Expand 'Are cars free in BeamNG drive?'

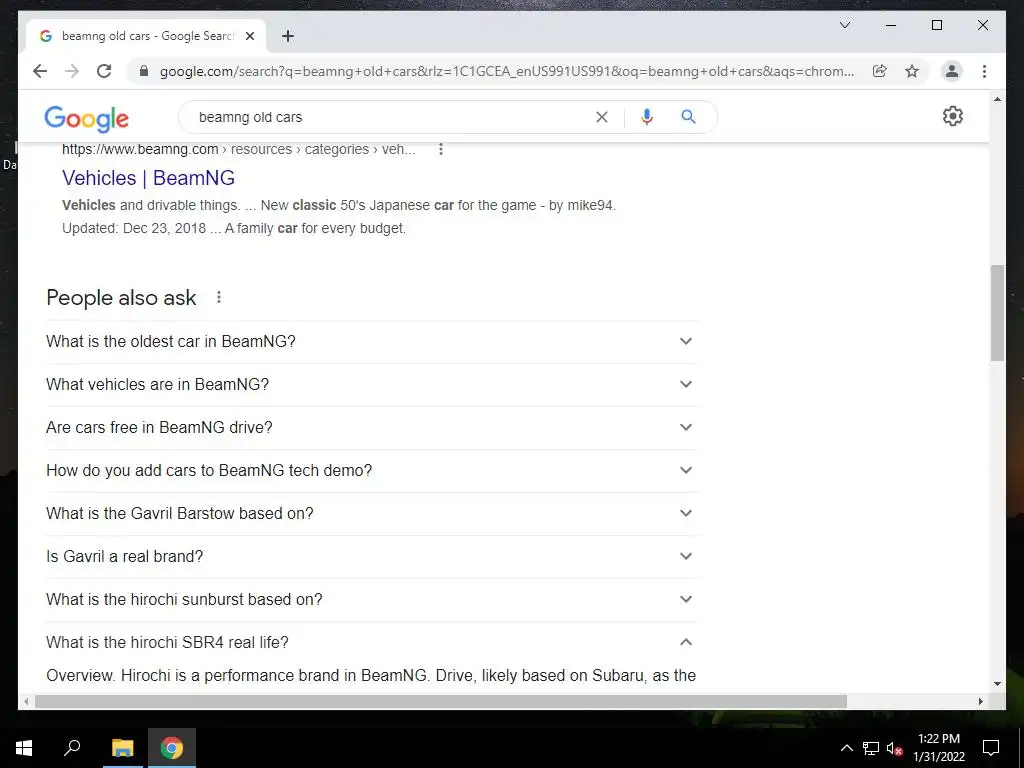pyautogui.click(x=370, y=428)
